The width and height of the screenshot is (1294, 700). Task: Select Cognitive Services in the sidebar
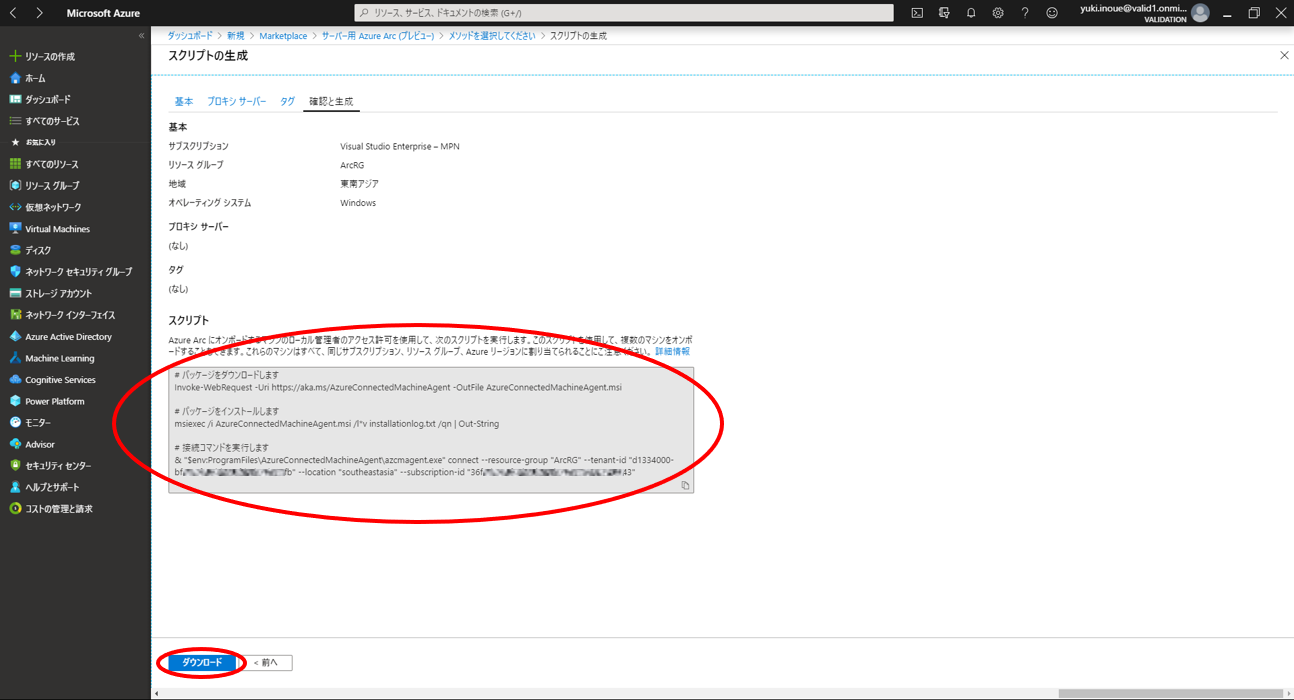(60, 380)
